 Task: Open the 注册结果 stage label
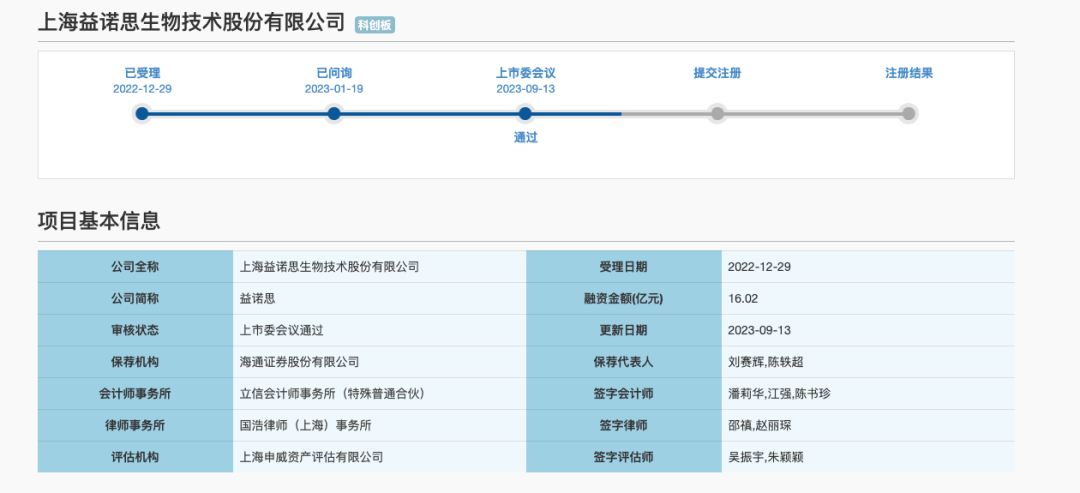coord(908,73)
